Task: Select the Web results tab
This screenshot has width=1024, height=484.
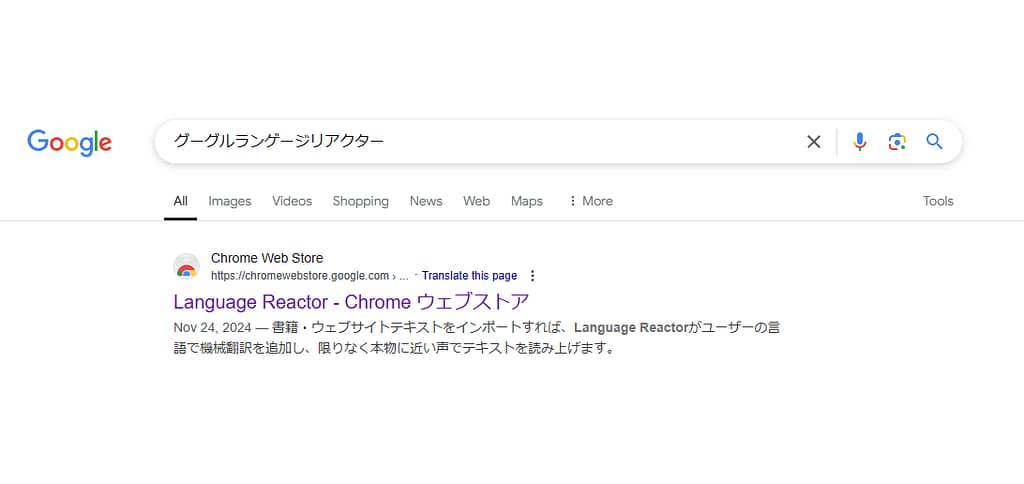Action: coord(476,201)
